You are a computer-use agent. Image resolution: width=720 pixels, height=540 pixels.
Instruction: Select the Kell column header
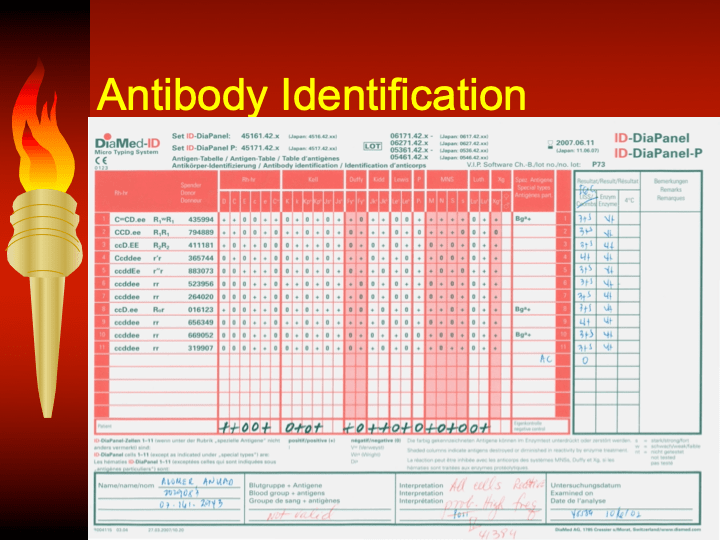(314, 179)
